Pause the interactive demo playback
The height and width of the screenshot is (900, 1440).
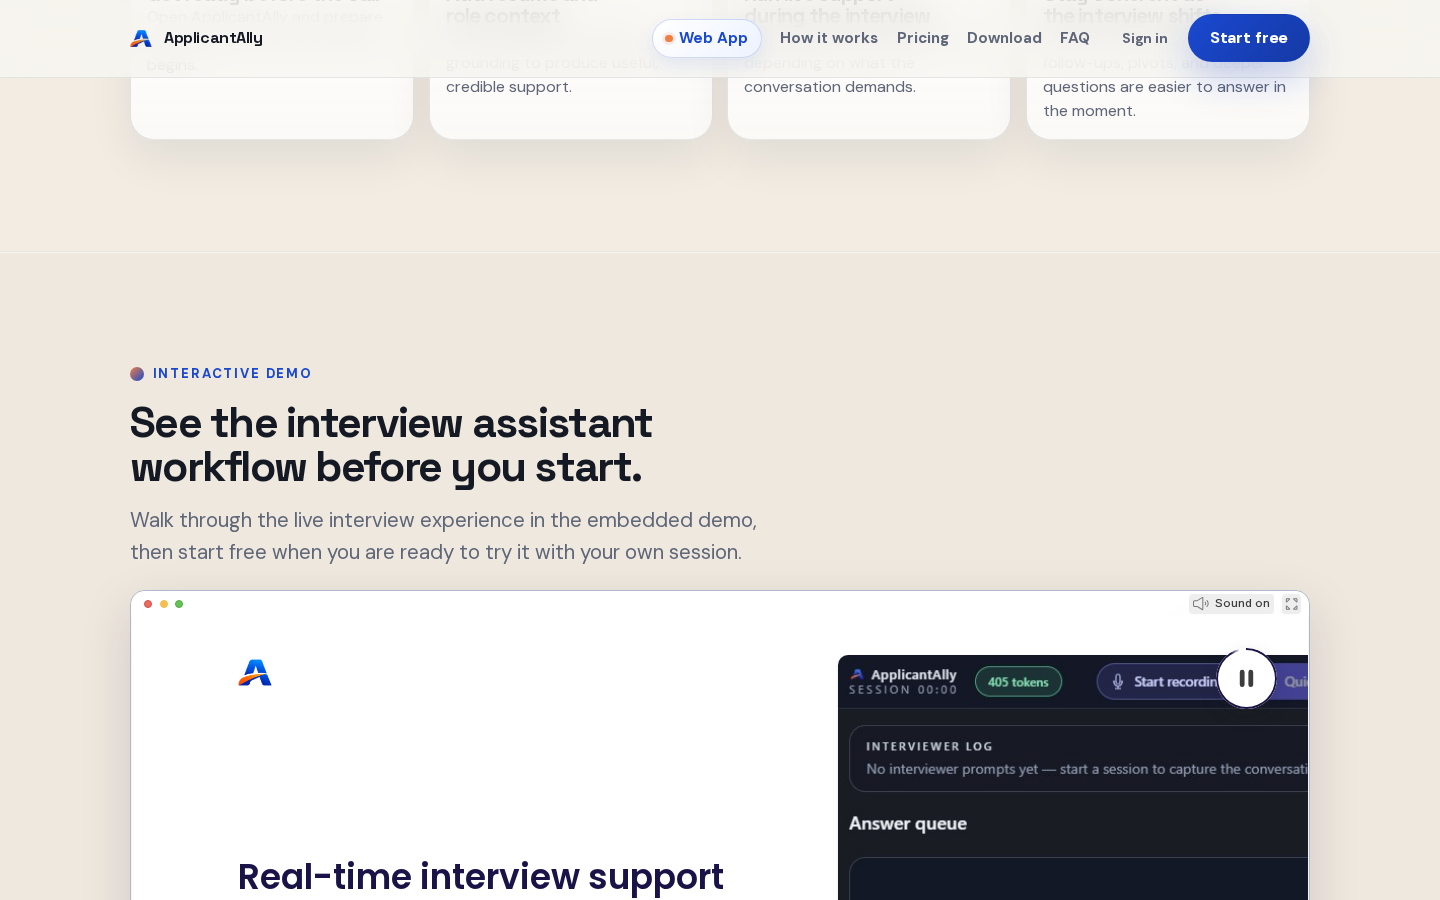[1246, 678]
